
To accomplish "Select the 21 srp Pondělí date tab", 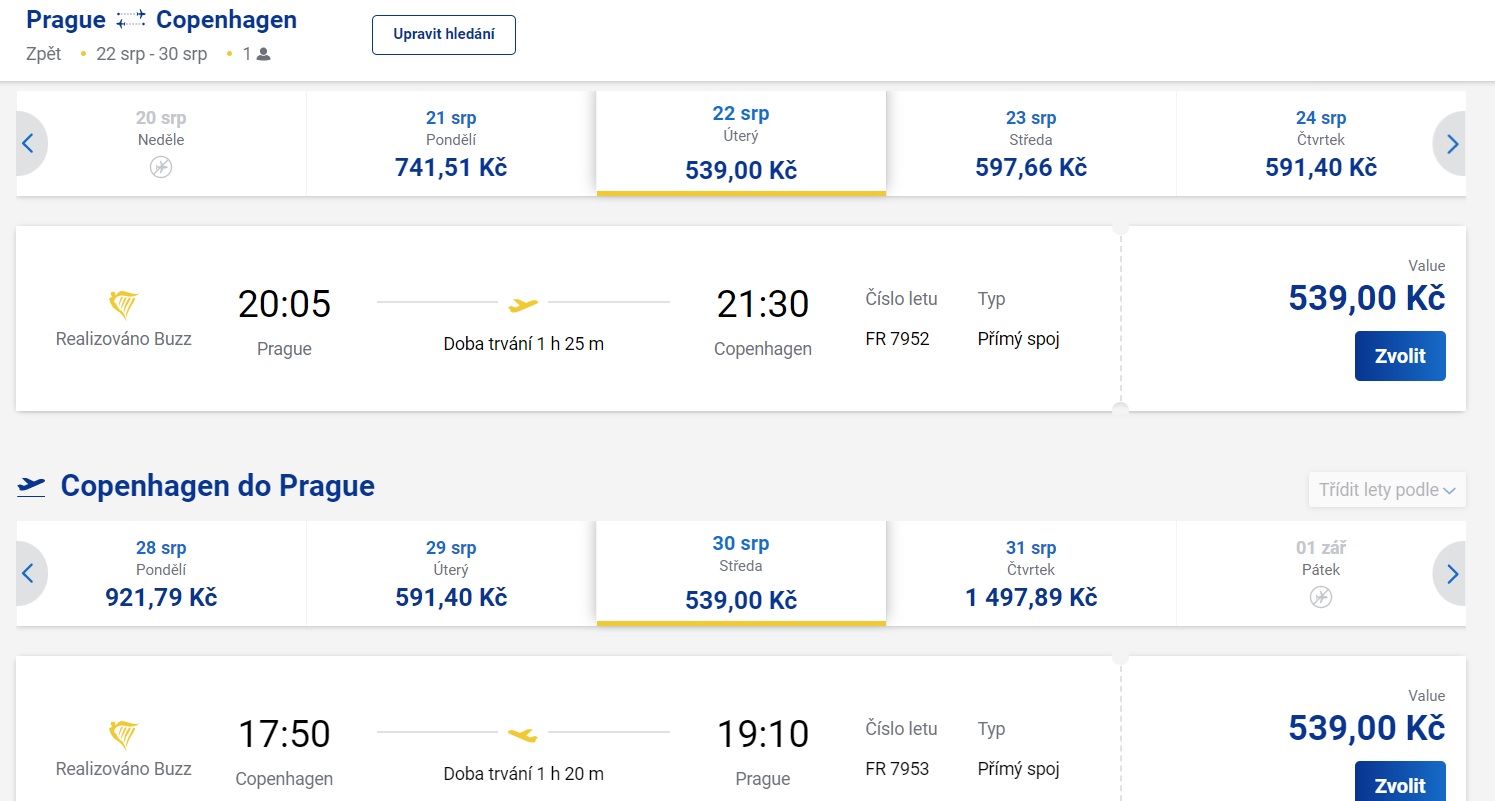I will pos(451,144).
